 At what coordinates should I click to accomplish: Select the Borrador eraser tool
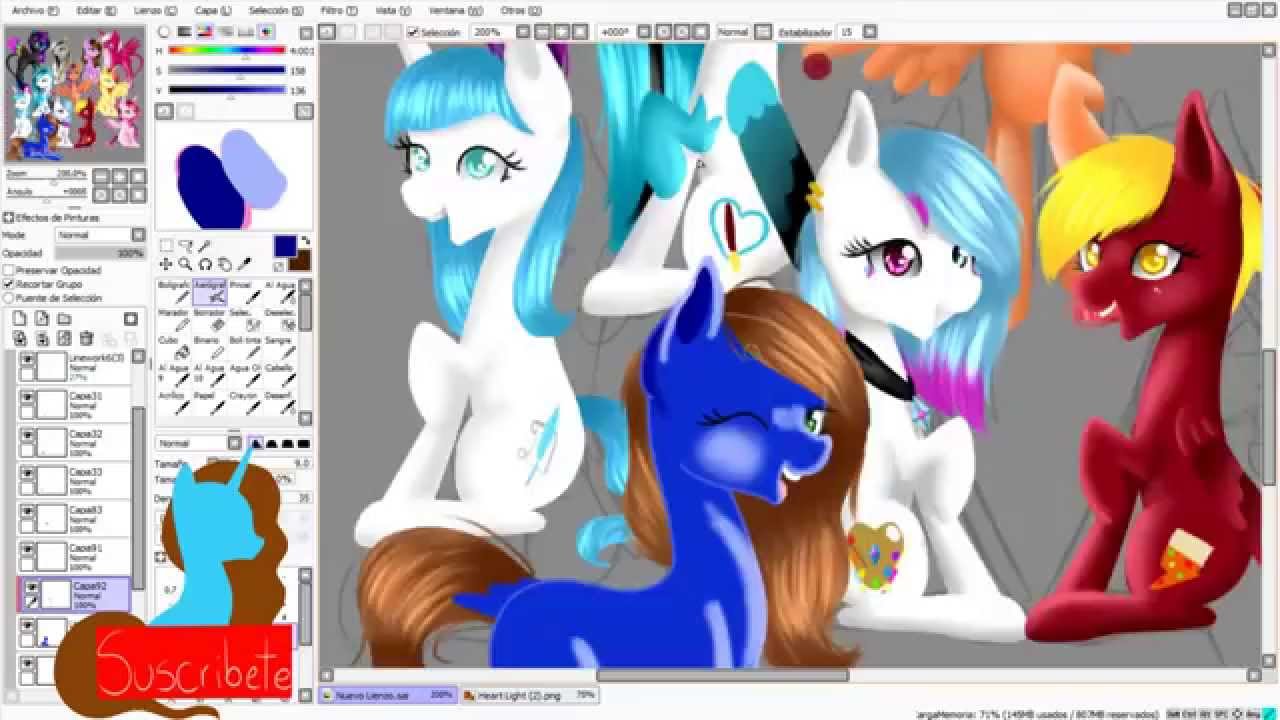pos(210,319)
